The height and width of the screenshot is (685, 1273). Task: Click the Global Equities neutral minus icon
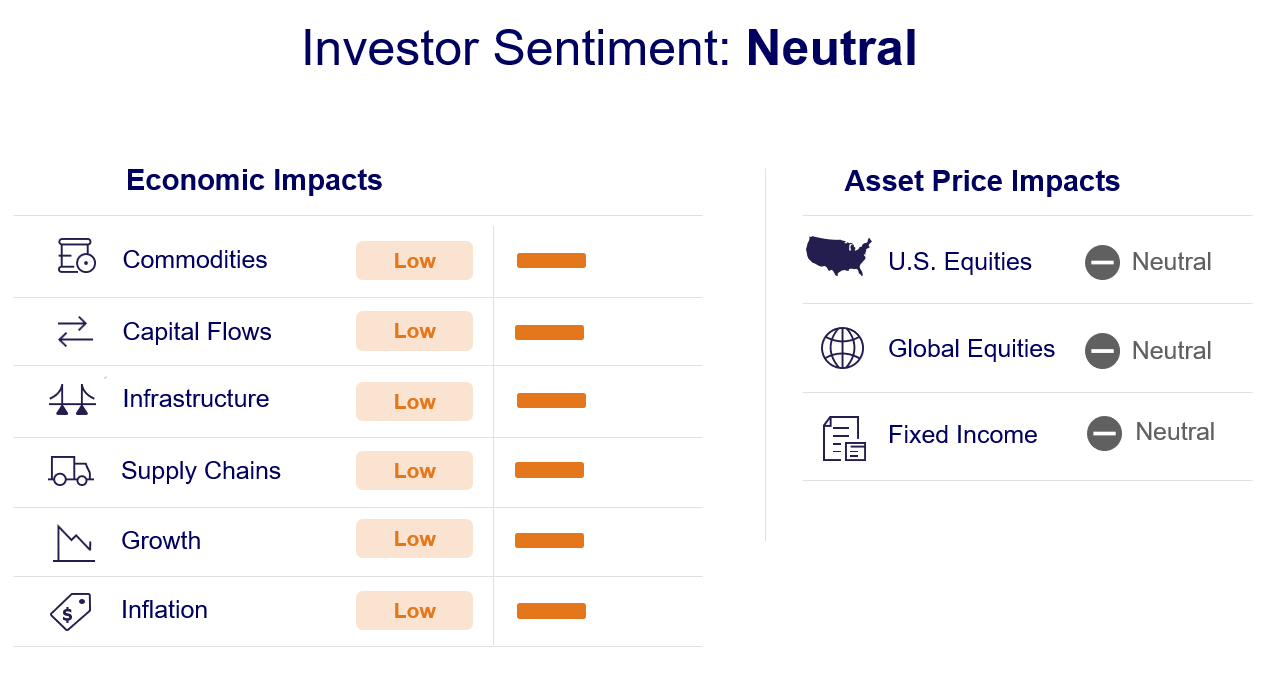pyautogui.click(x=1102, y=351)
